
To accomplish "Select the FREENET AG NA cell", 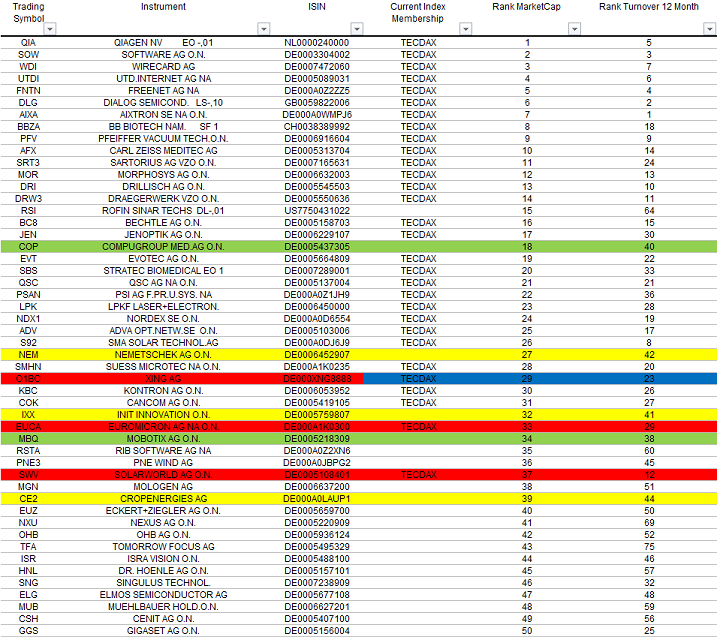I will click(163, 91).
